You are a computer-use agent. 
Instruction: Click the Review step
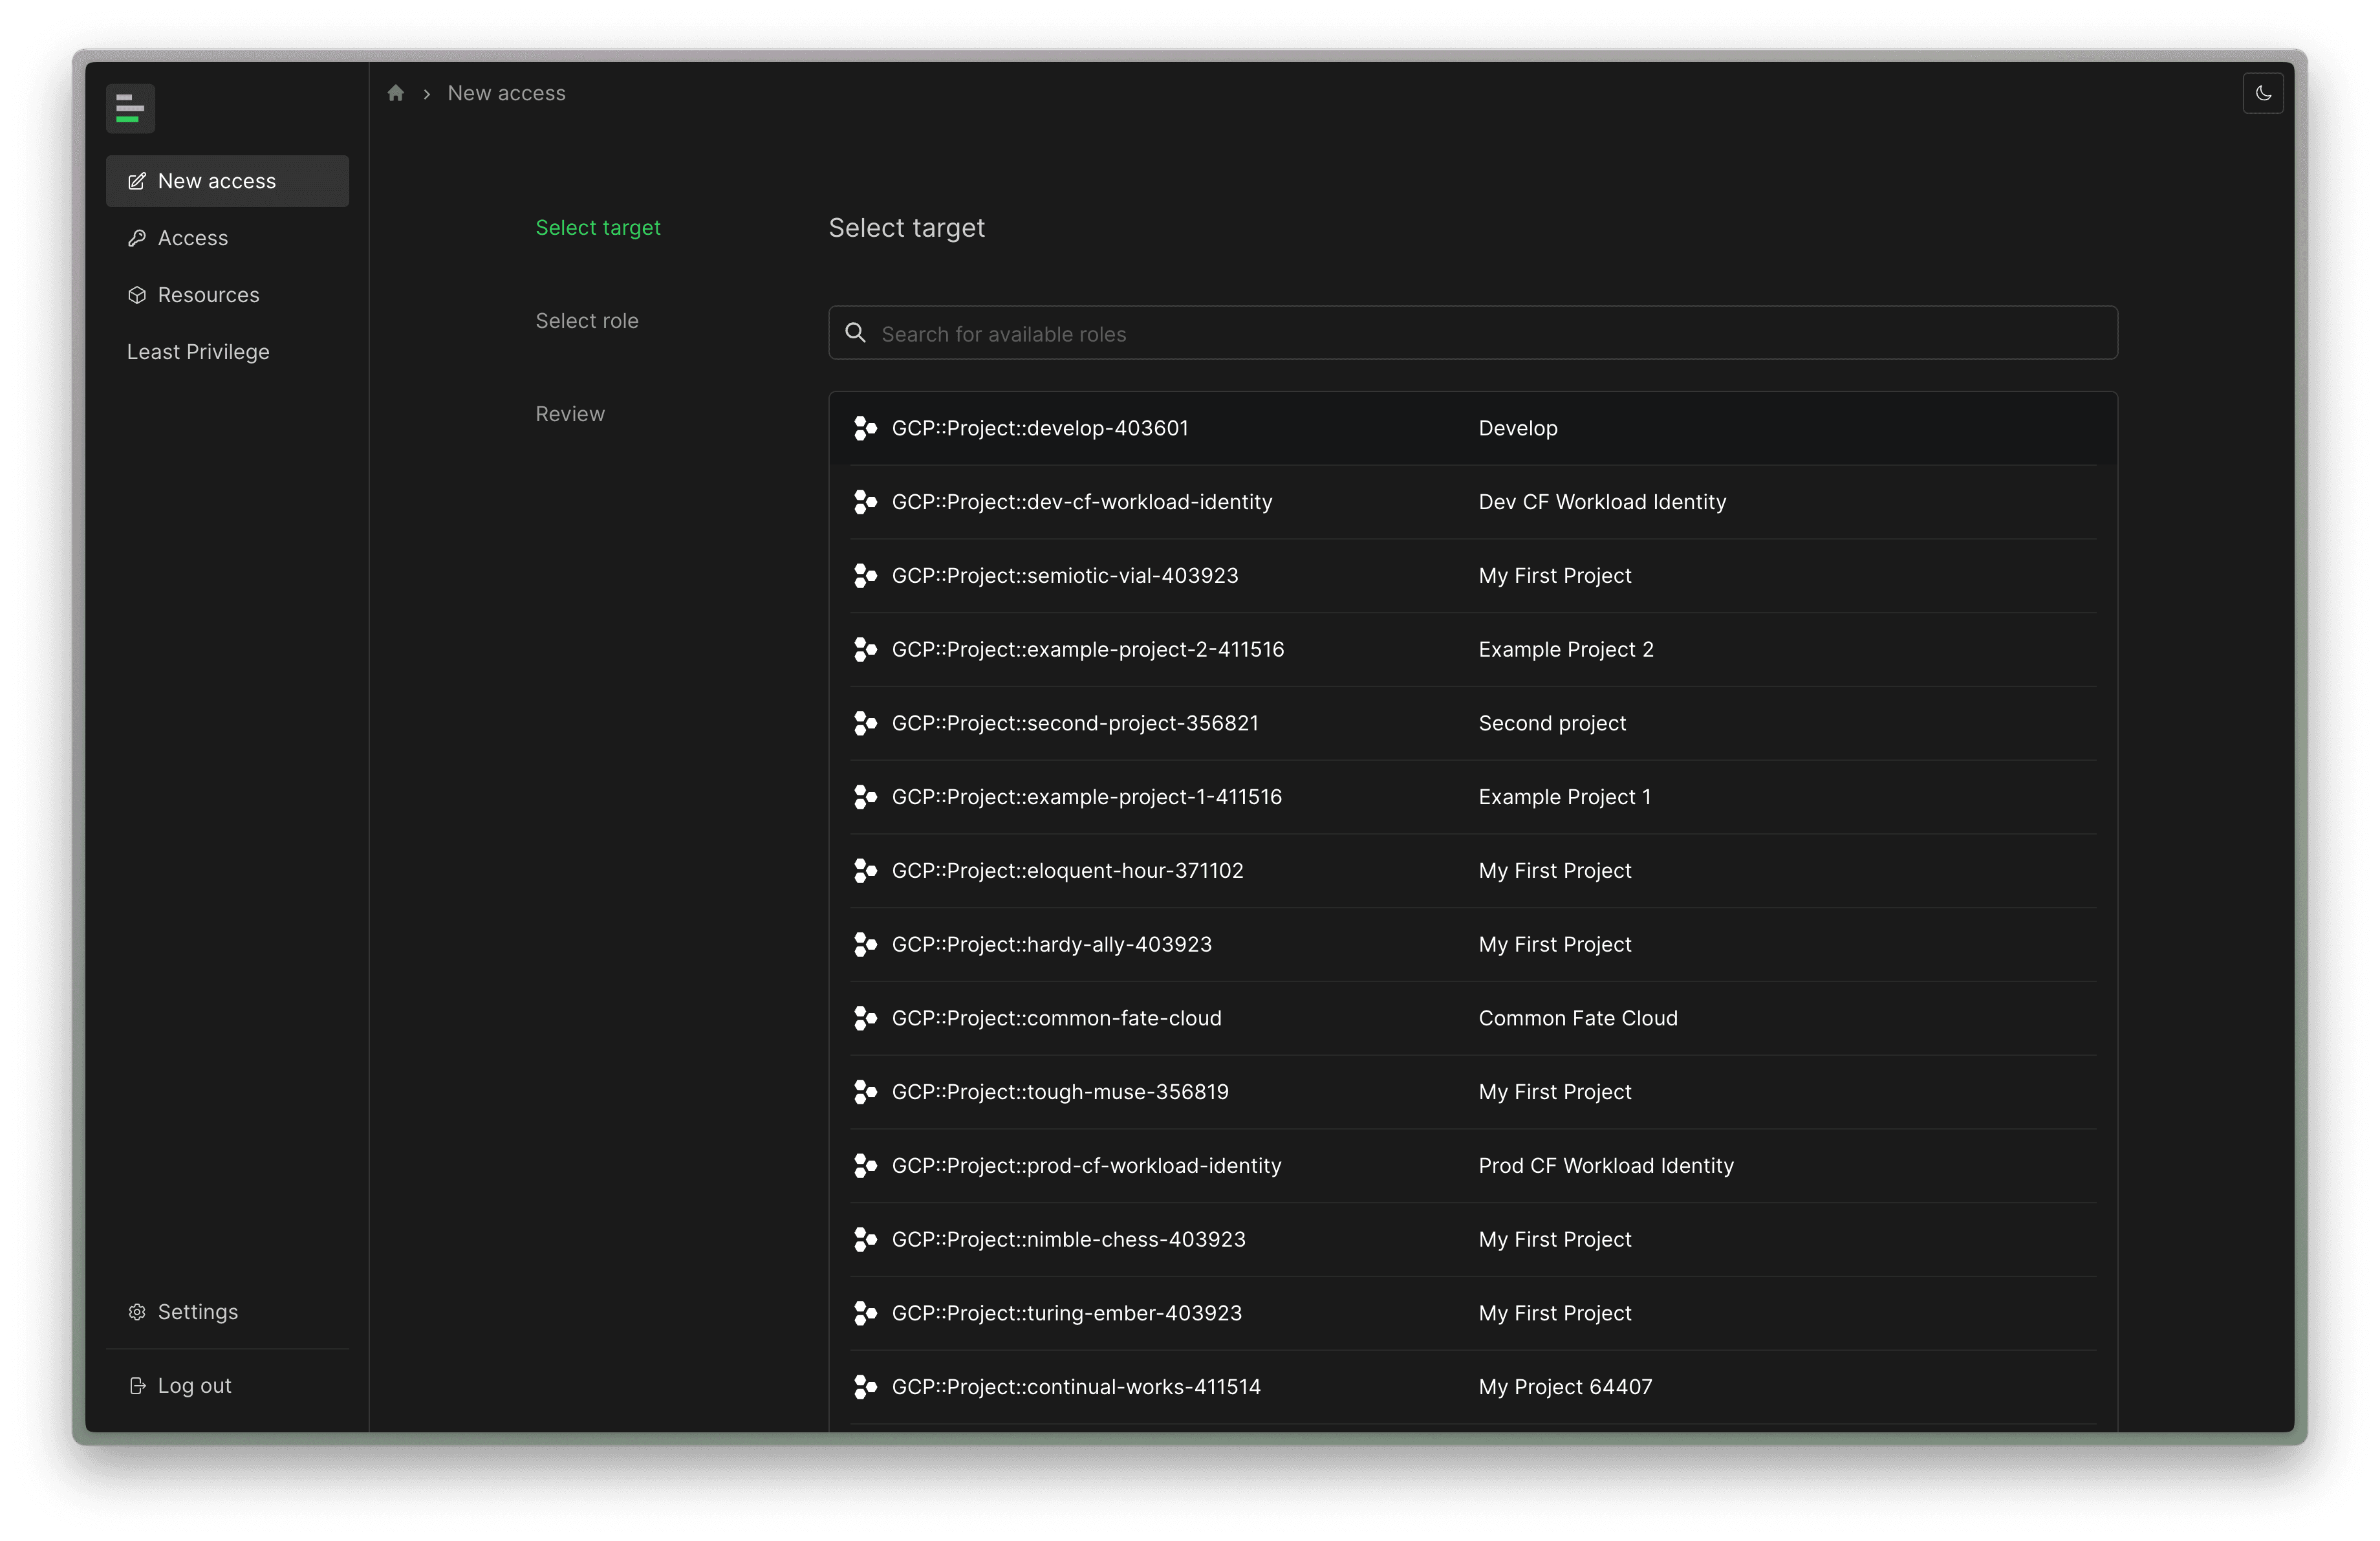[570, 414]
